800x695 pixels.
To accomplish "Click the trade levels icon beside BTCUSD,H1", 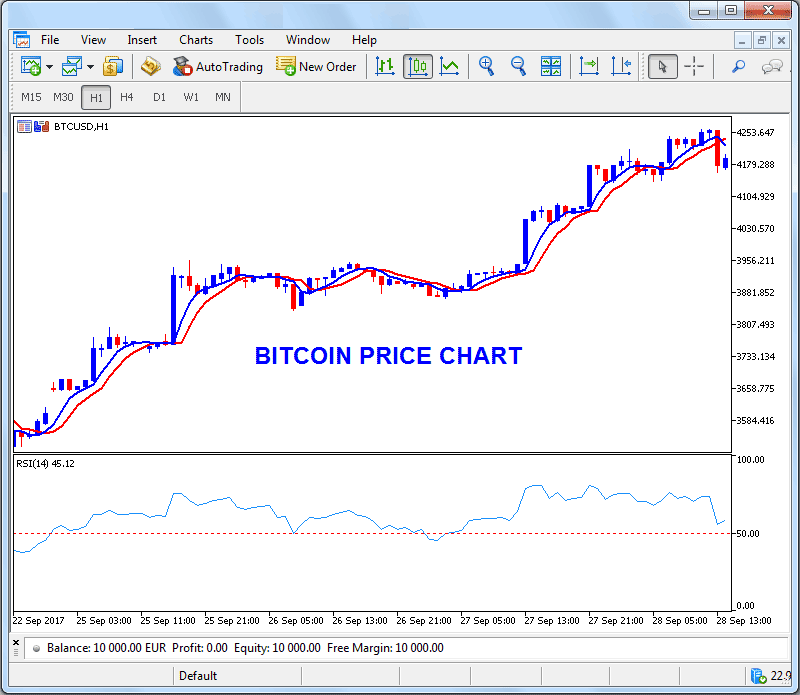I will coord(41,127).
